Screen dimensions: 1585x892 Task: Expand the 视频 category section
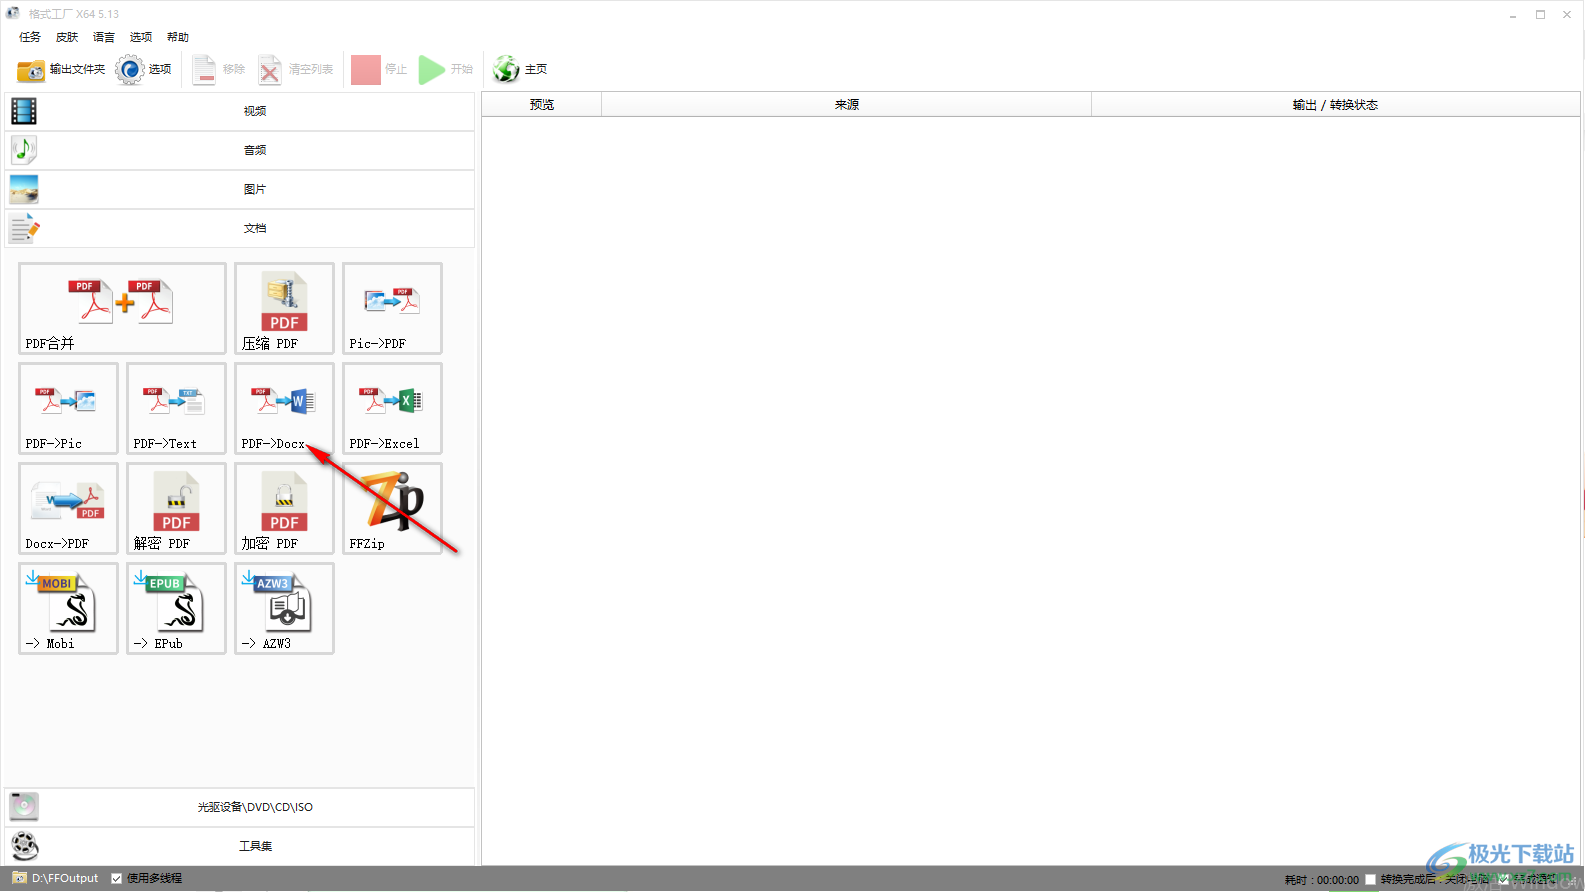[x=240, y=111]
